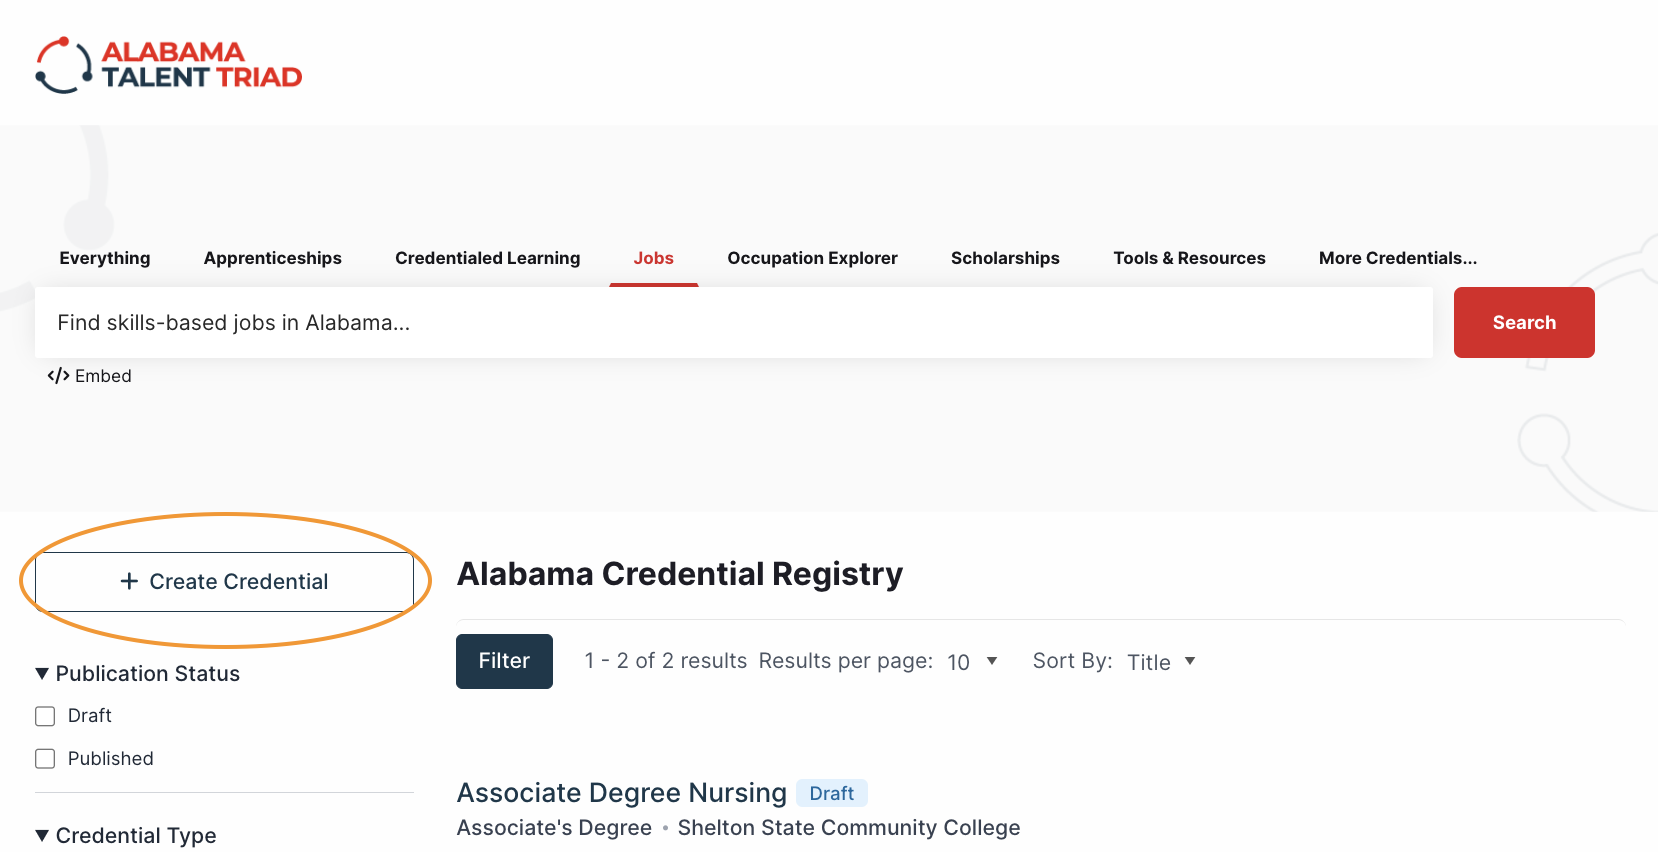Viewport: 1658px width, 852px height.
Task: Check the Published status checkbox
Action: coord(45,759)
